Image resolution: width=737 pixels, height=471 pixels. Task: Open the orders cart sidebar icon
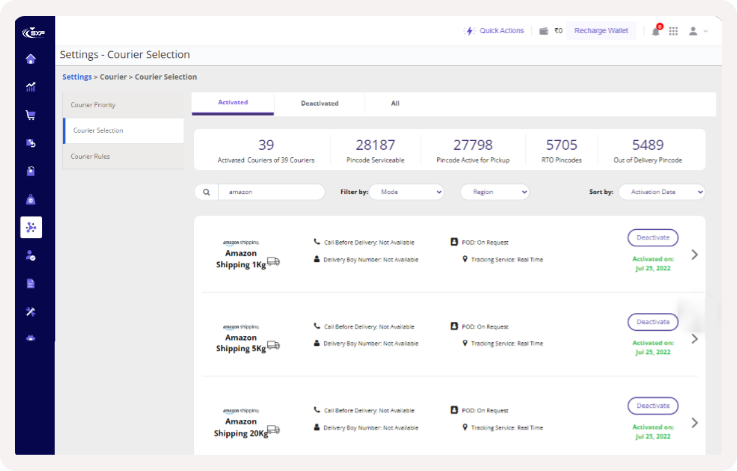coord(31,115)
